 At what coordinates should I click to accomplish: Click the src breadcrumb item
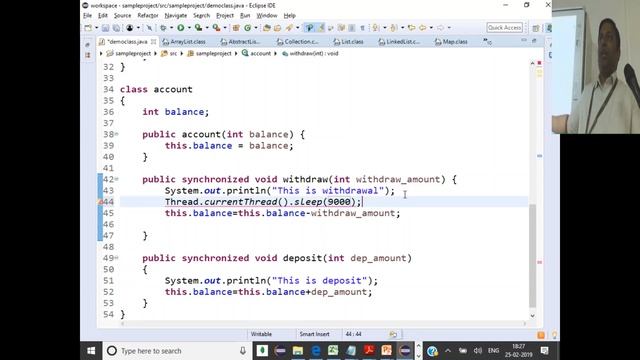(x=169, y=53)
